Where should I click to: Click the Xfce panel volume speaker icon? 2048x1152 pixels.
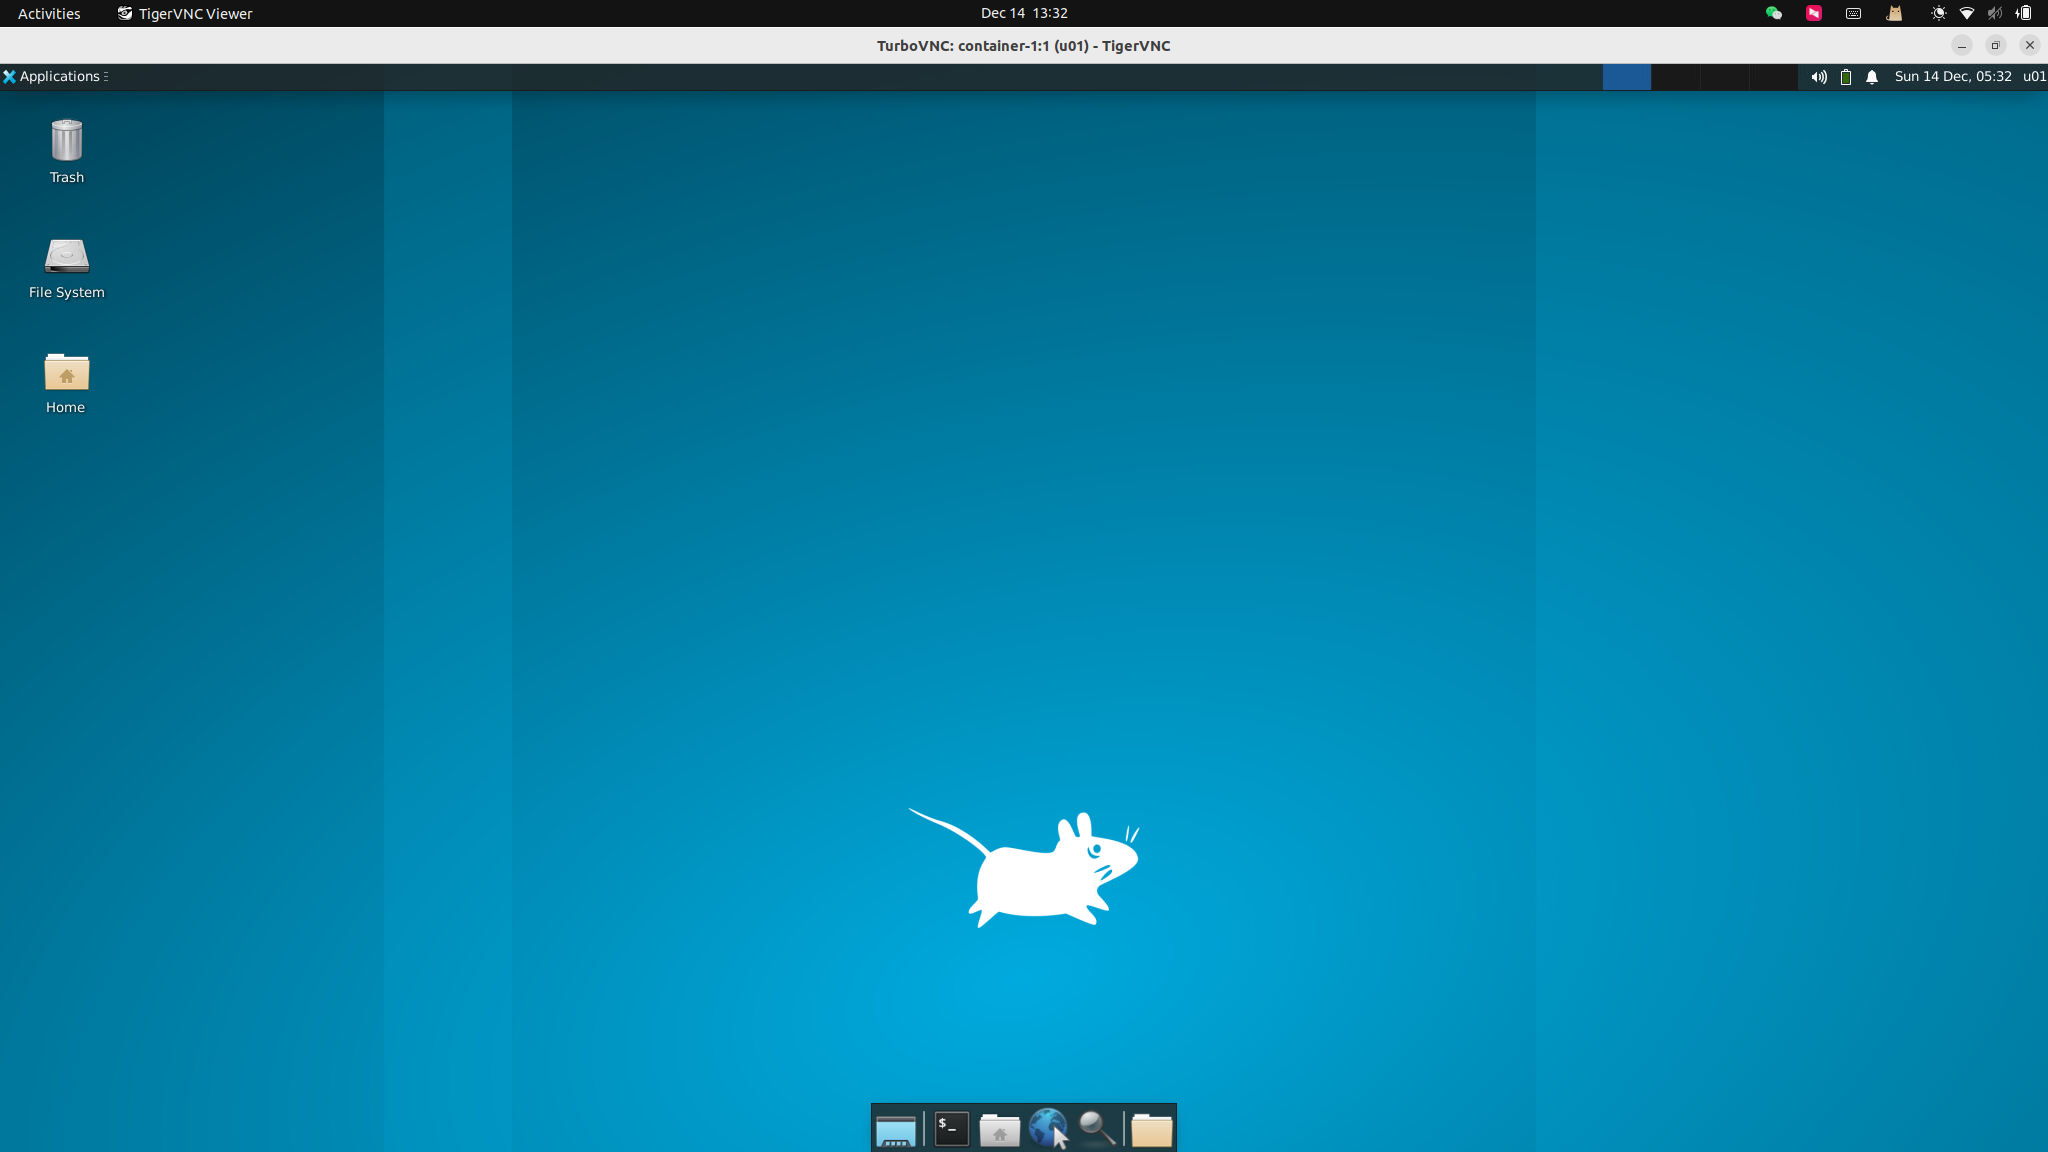tap(1819, 77)
